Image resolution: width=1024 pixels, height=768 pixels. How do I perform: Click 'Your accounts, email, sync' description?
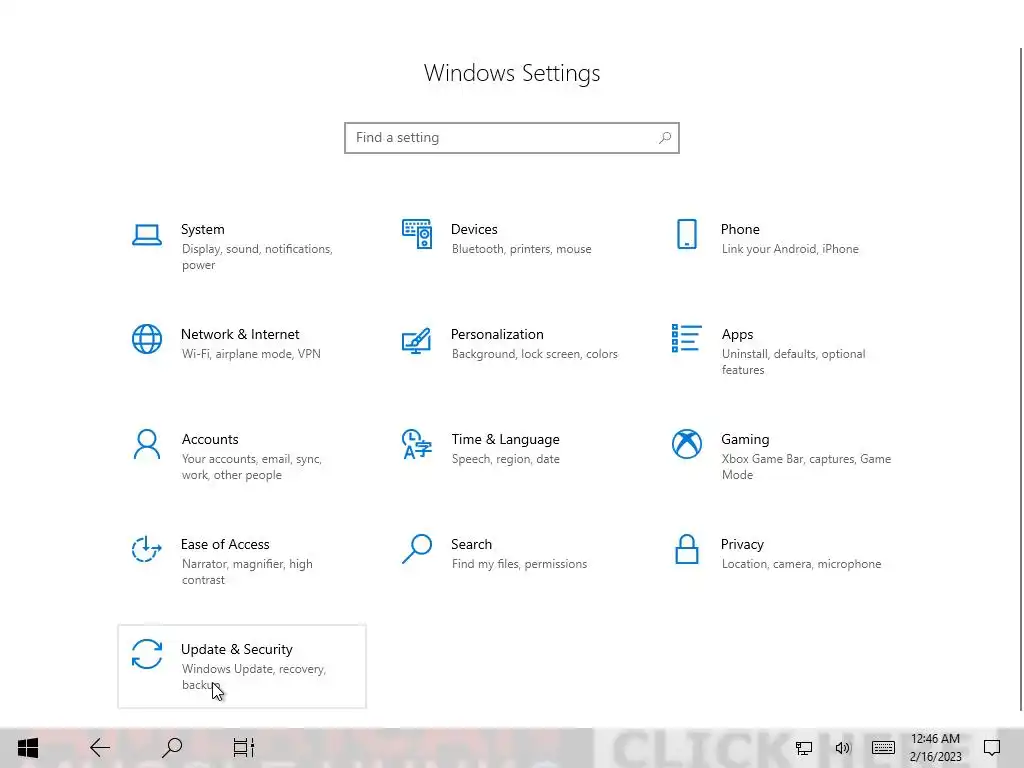pos(251,467)
